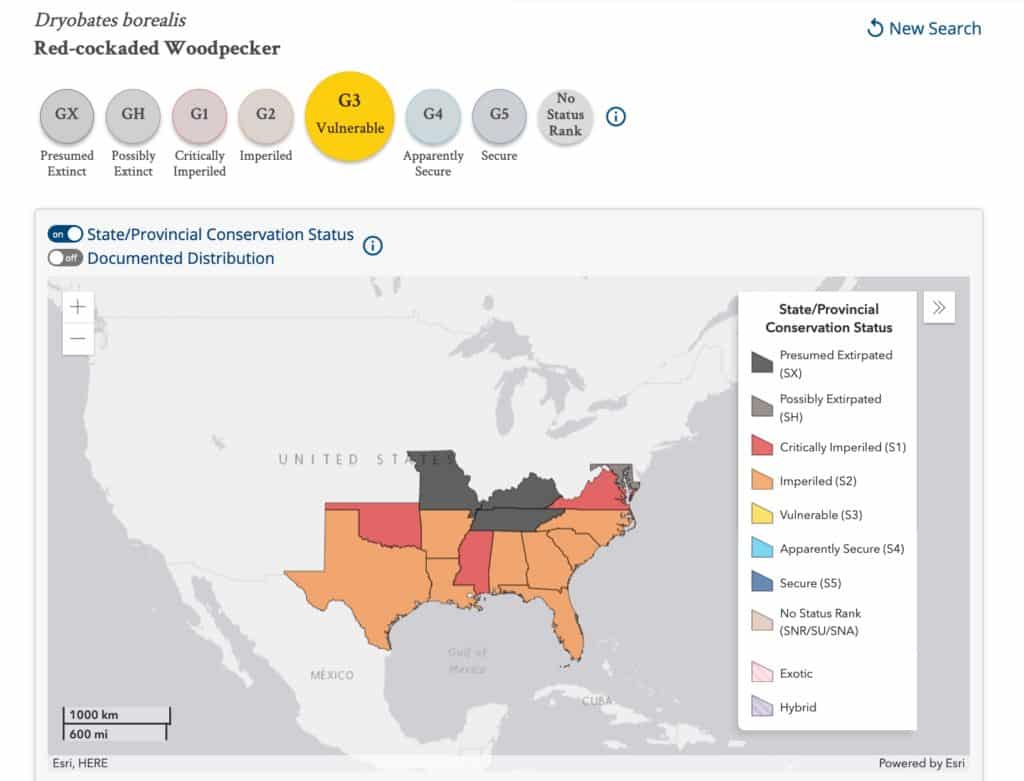This screenshot has width=1024, height=781.
Task: Open info icon next to the Conservation Status toggle
Action: [373, 245]
